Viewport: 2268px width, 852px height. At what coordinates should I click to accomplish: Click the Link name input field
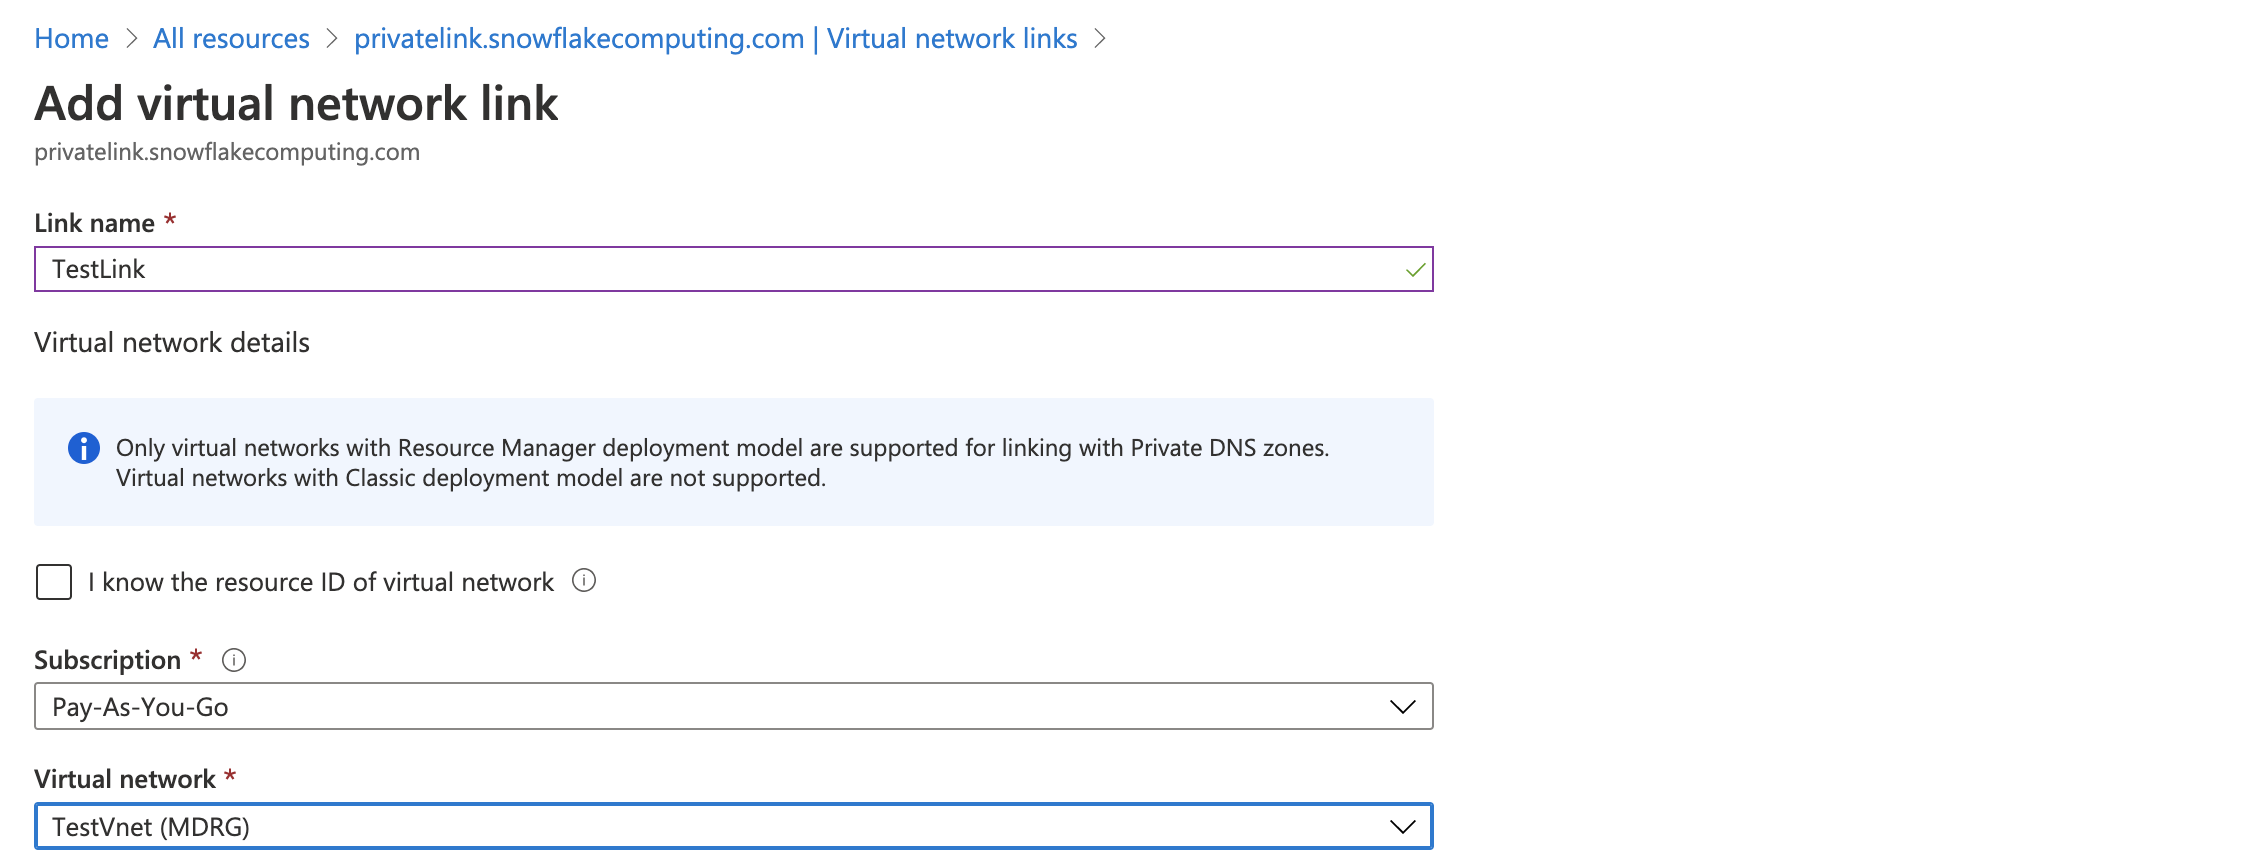734,269
